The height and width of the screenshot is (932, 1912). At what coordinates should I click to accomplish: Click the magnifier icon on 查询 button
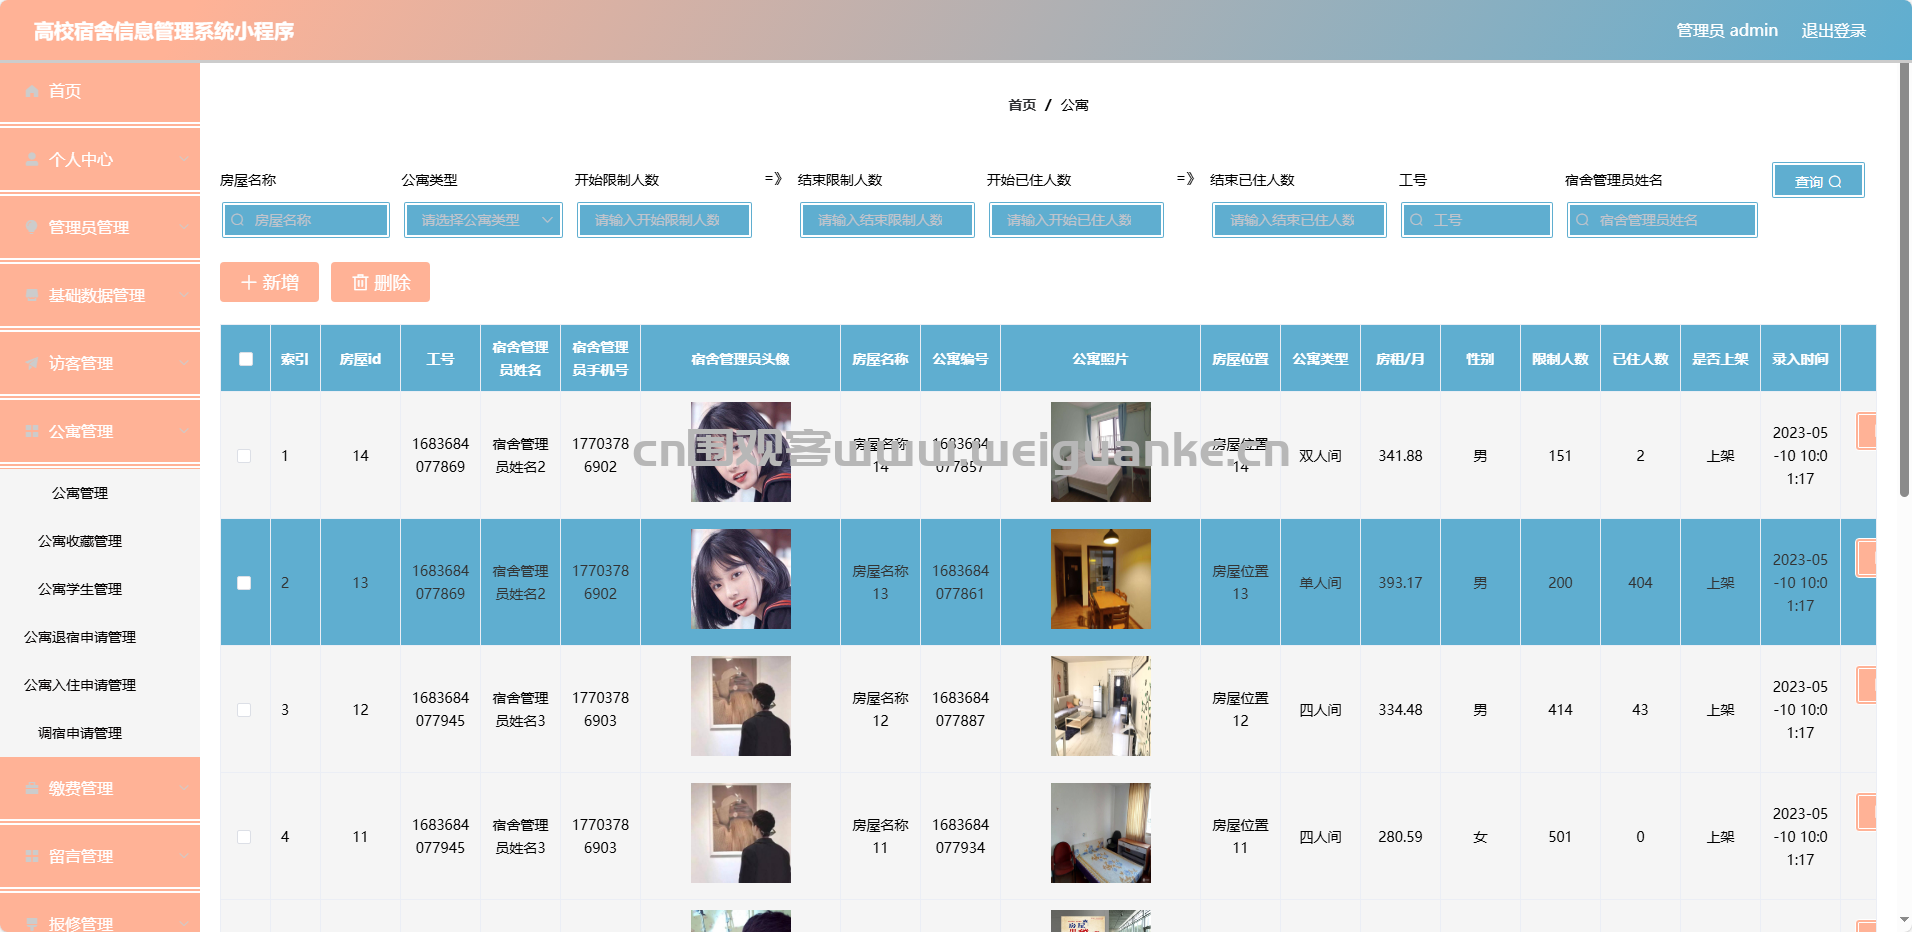1835,182
